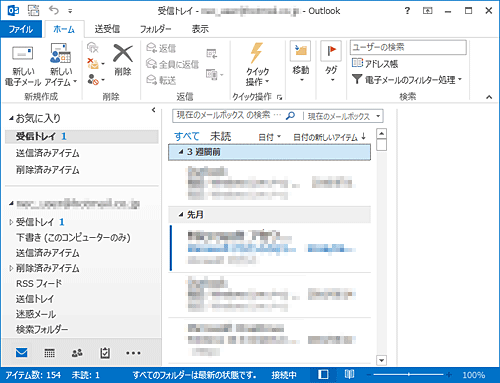This screenshot has height=383, width=500.
Task: Open the アドレス帳 address book
Action: point(375,63)
